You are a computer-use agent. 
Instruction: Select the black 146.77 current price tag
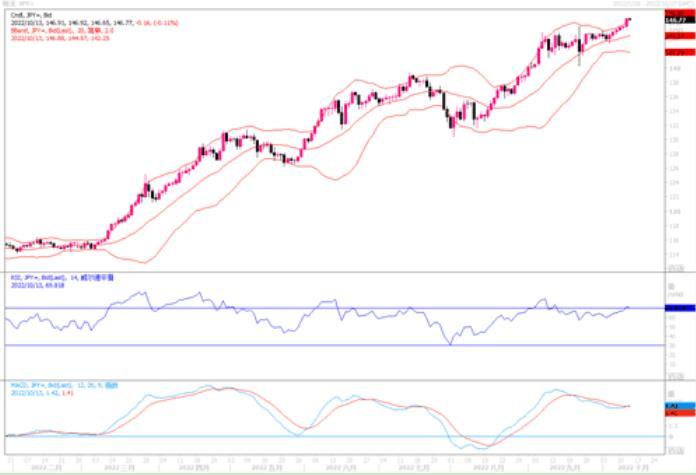680,20
